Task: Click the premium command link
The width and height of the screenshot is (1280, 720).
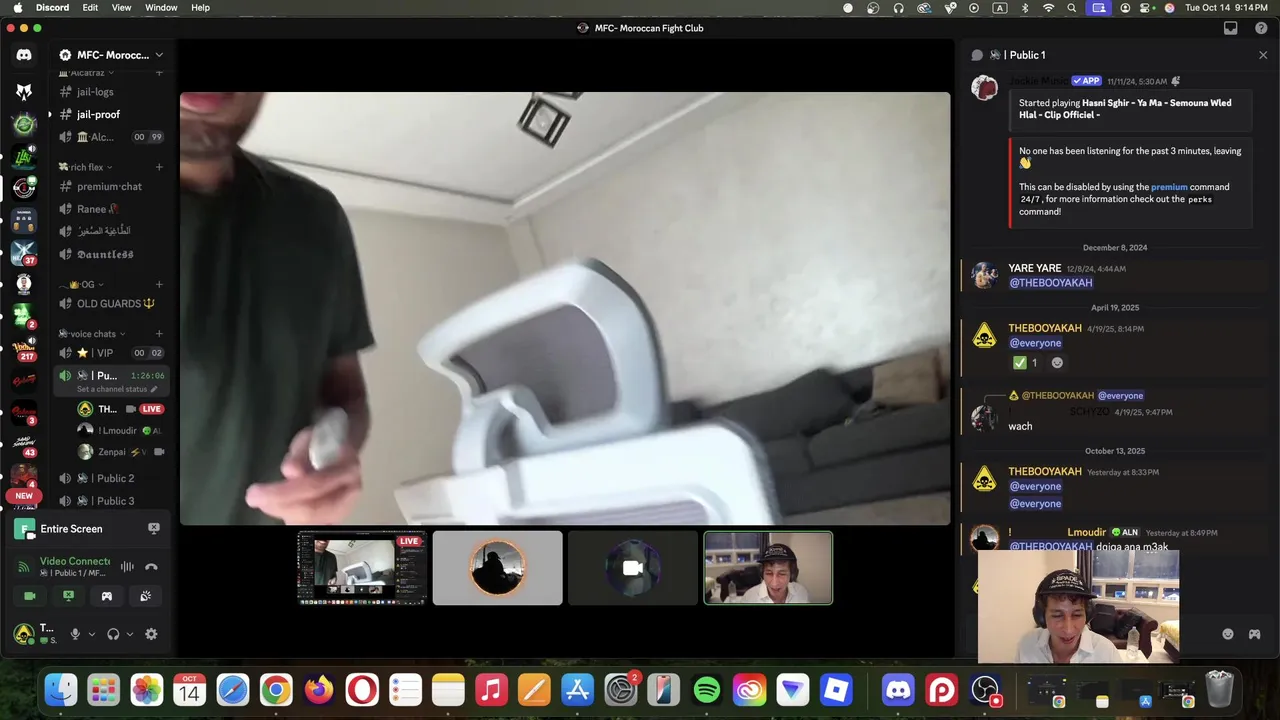Action: pos(1169,187)
